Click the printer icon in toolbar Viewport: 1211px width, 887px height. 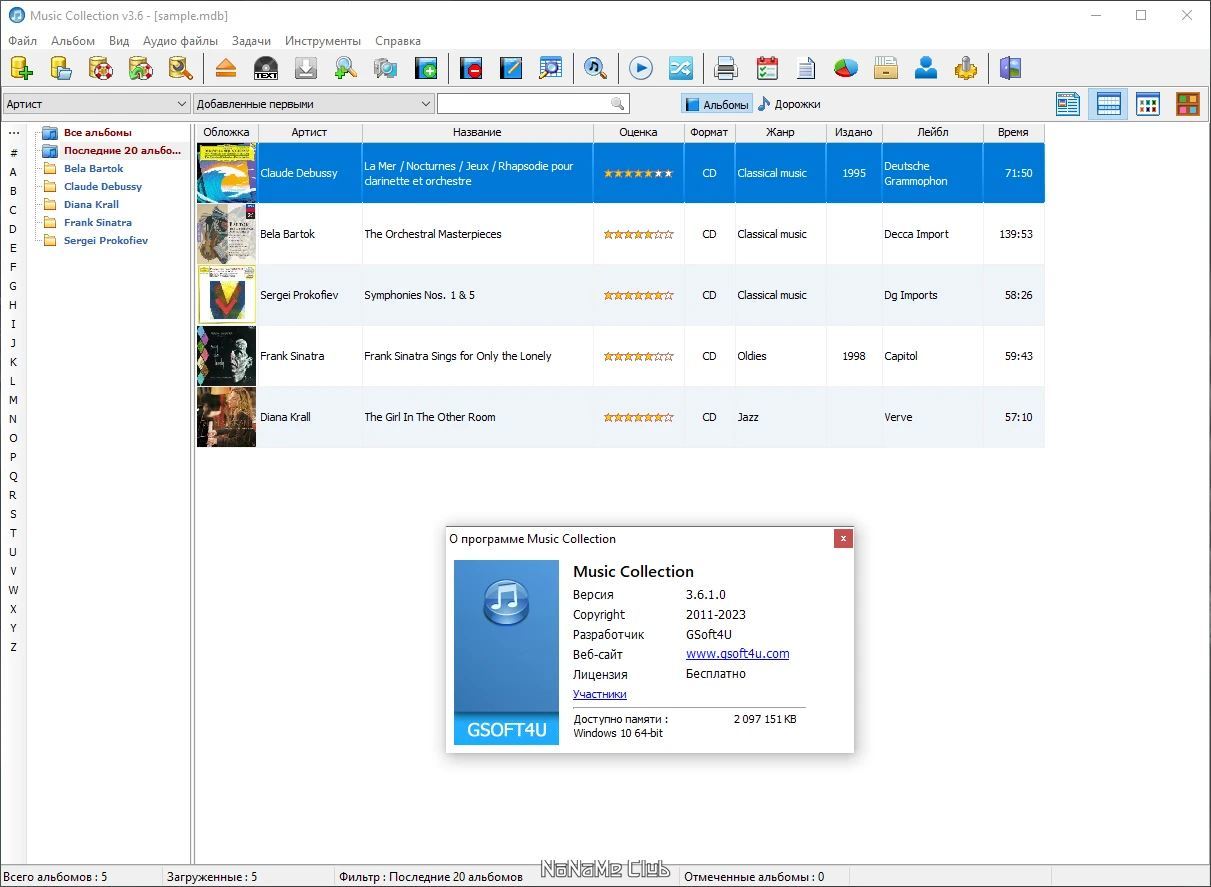pyautogui.click(x=726, y=68)
